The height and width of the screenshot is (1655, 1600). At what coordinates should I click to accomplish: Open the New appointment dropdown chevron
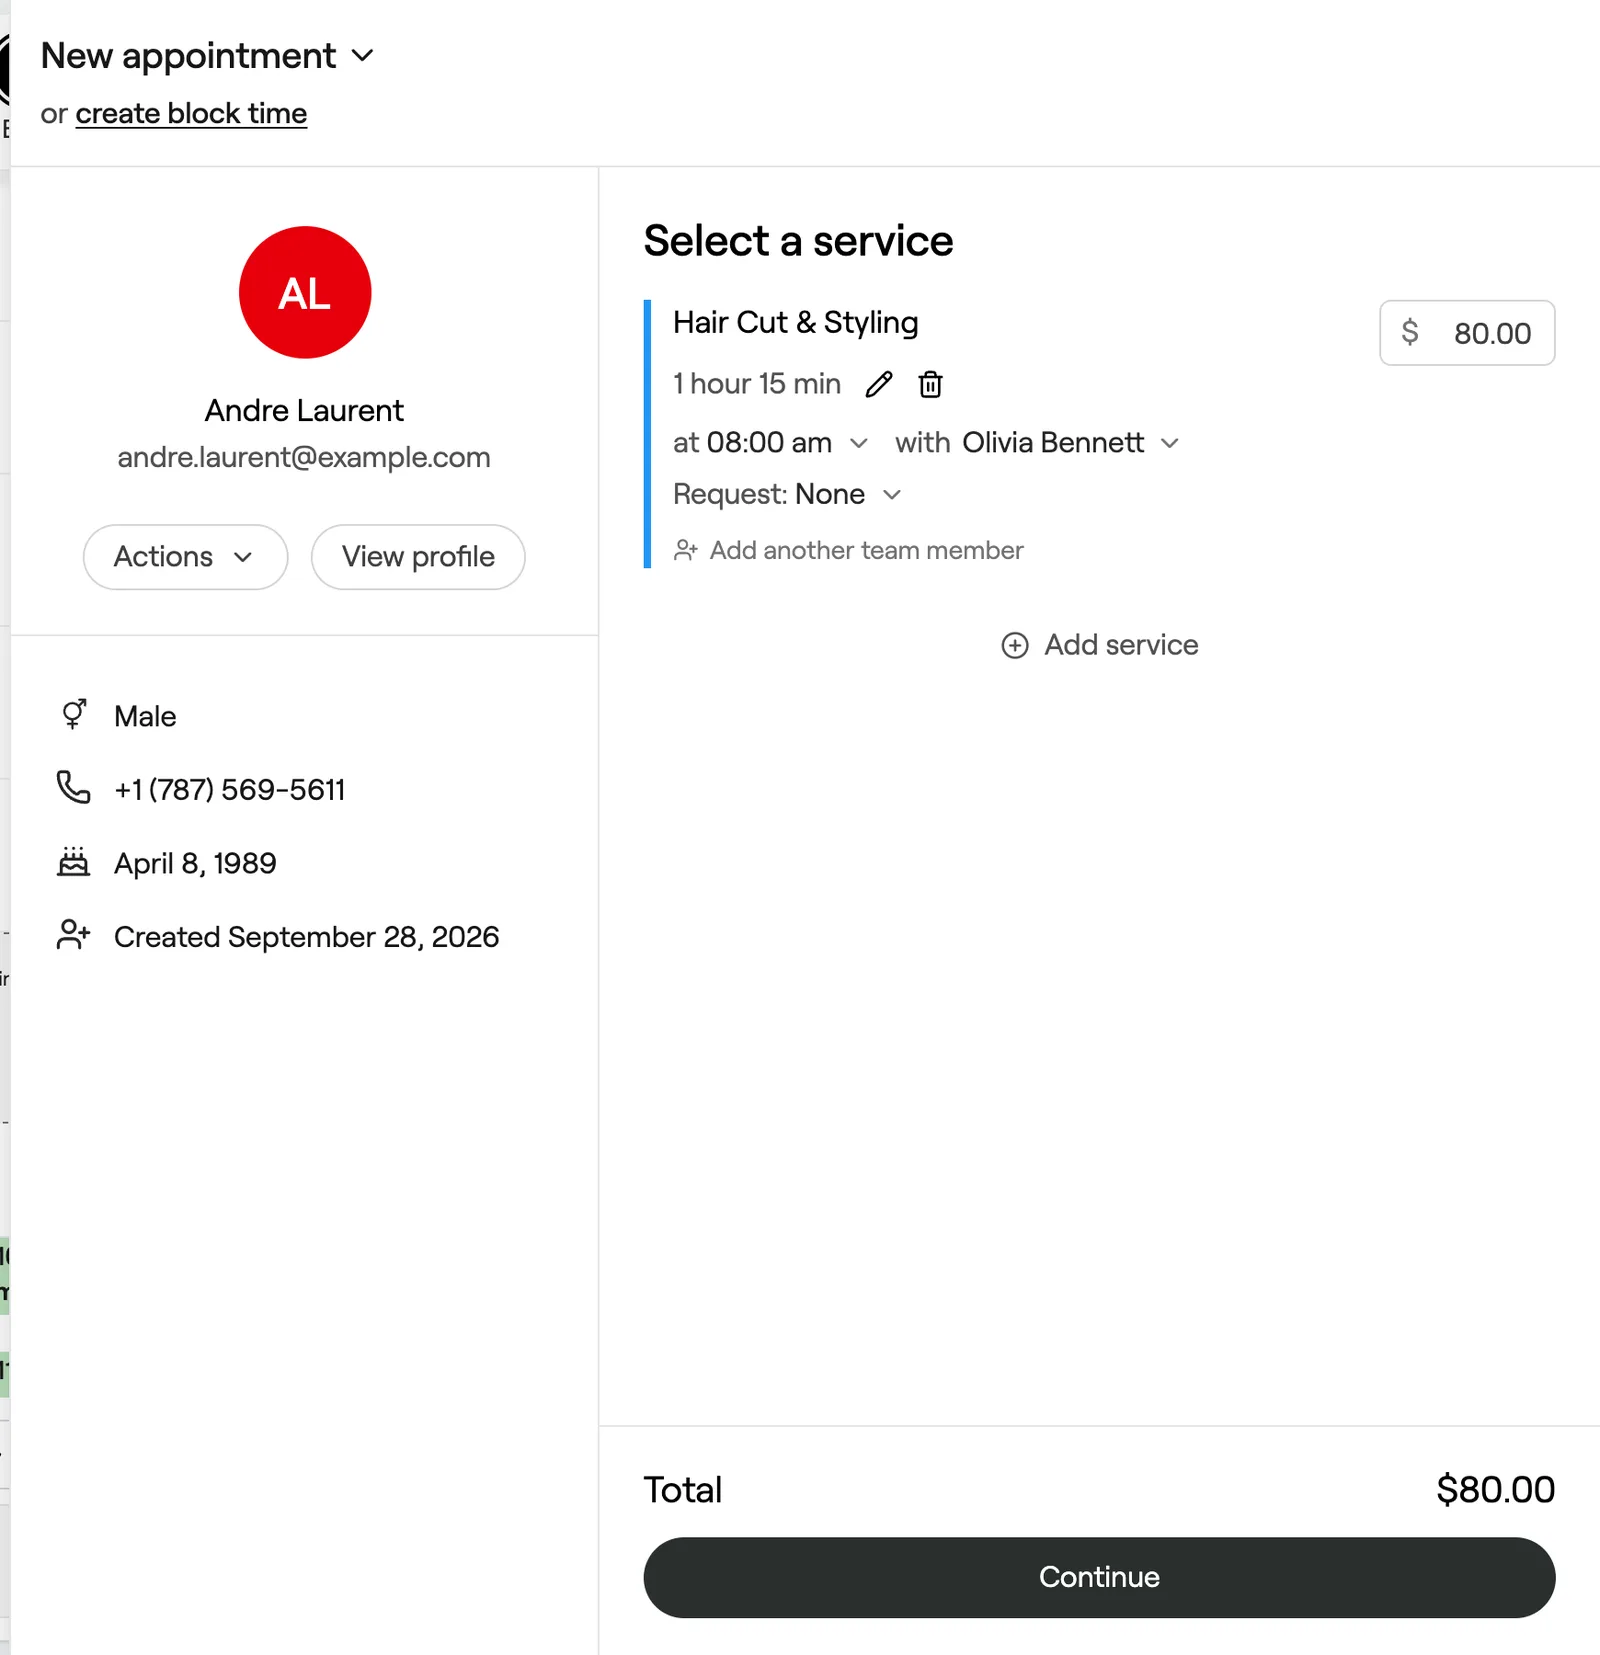click(363, 56)
